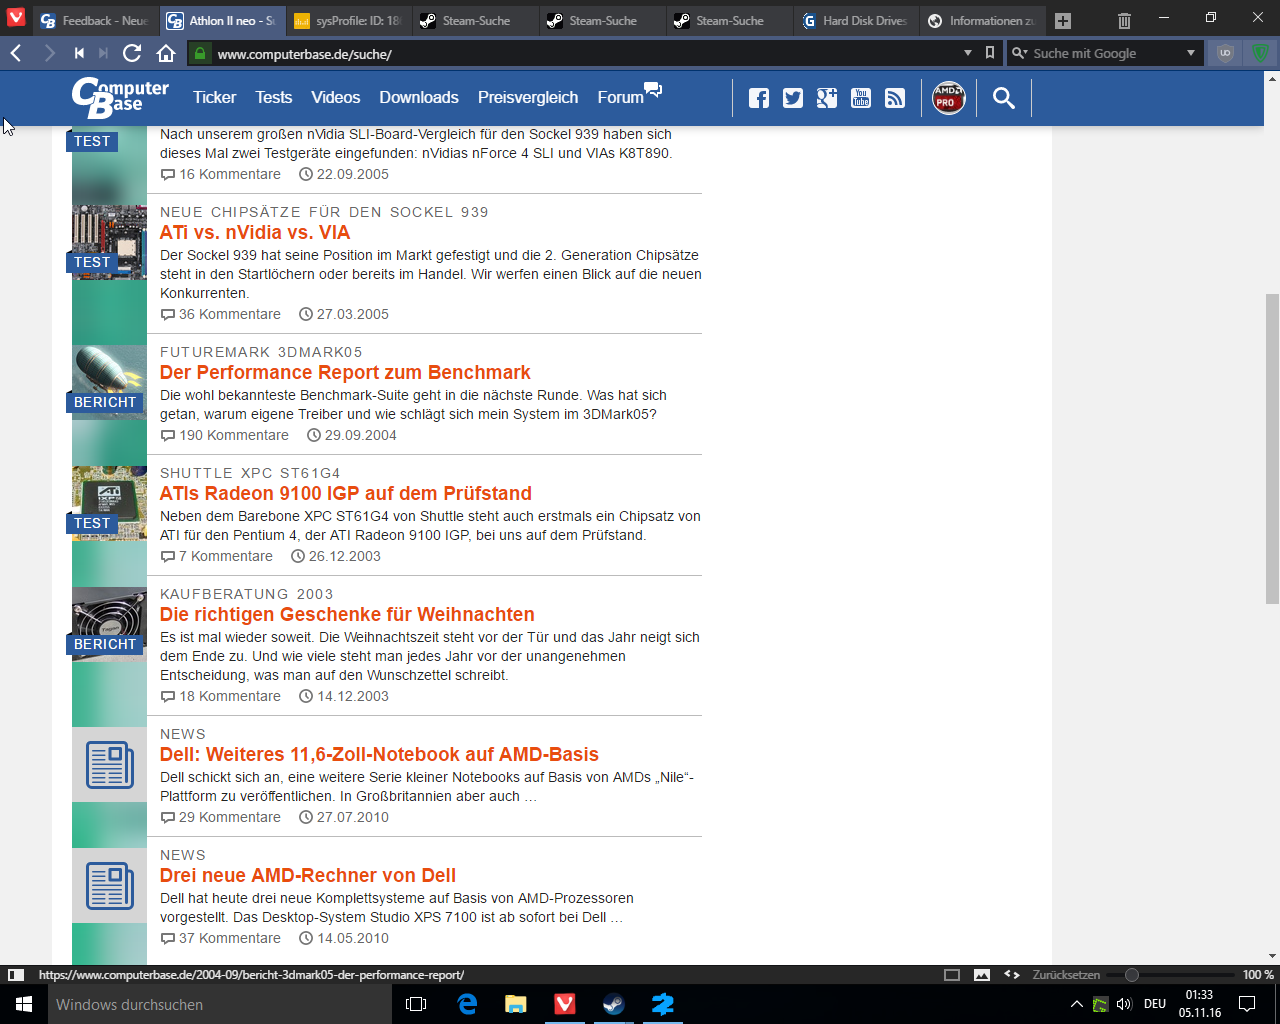Click the AMD Pro badge icon
1280x1024 pixels.
[x=948, y=97]
